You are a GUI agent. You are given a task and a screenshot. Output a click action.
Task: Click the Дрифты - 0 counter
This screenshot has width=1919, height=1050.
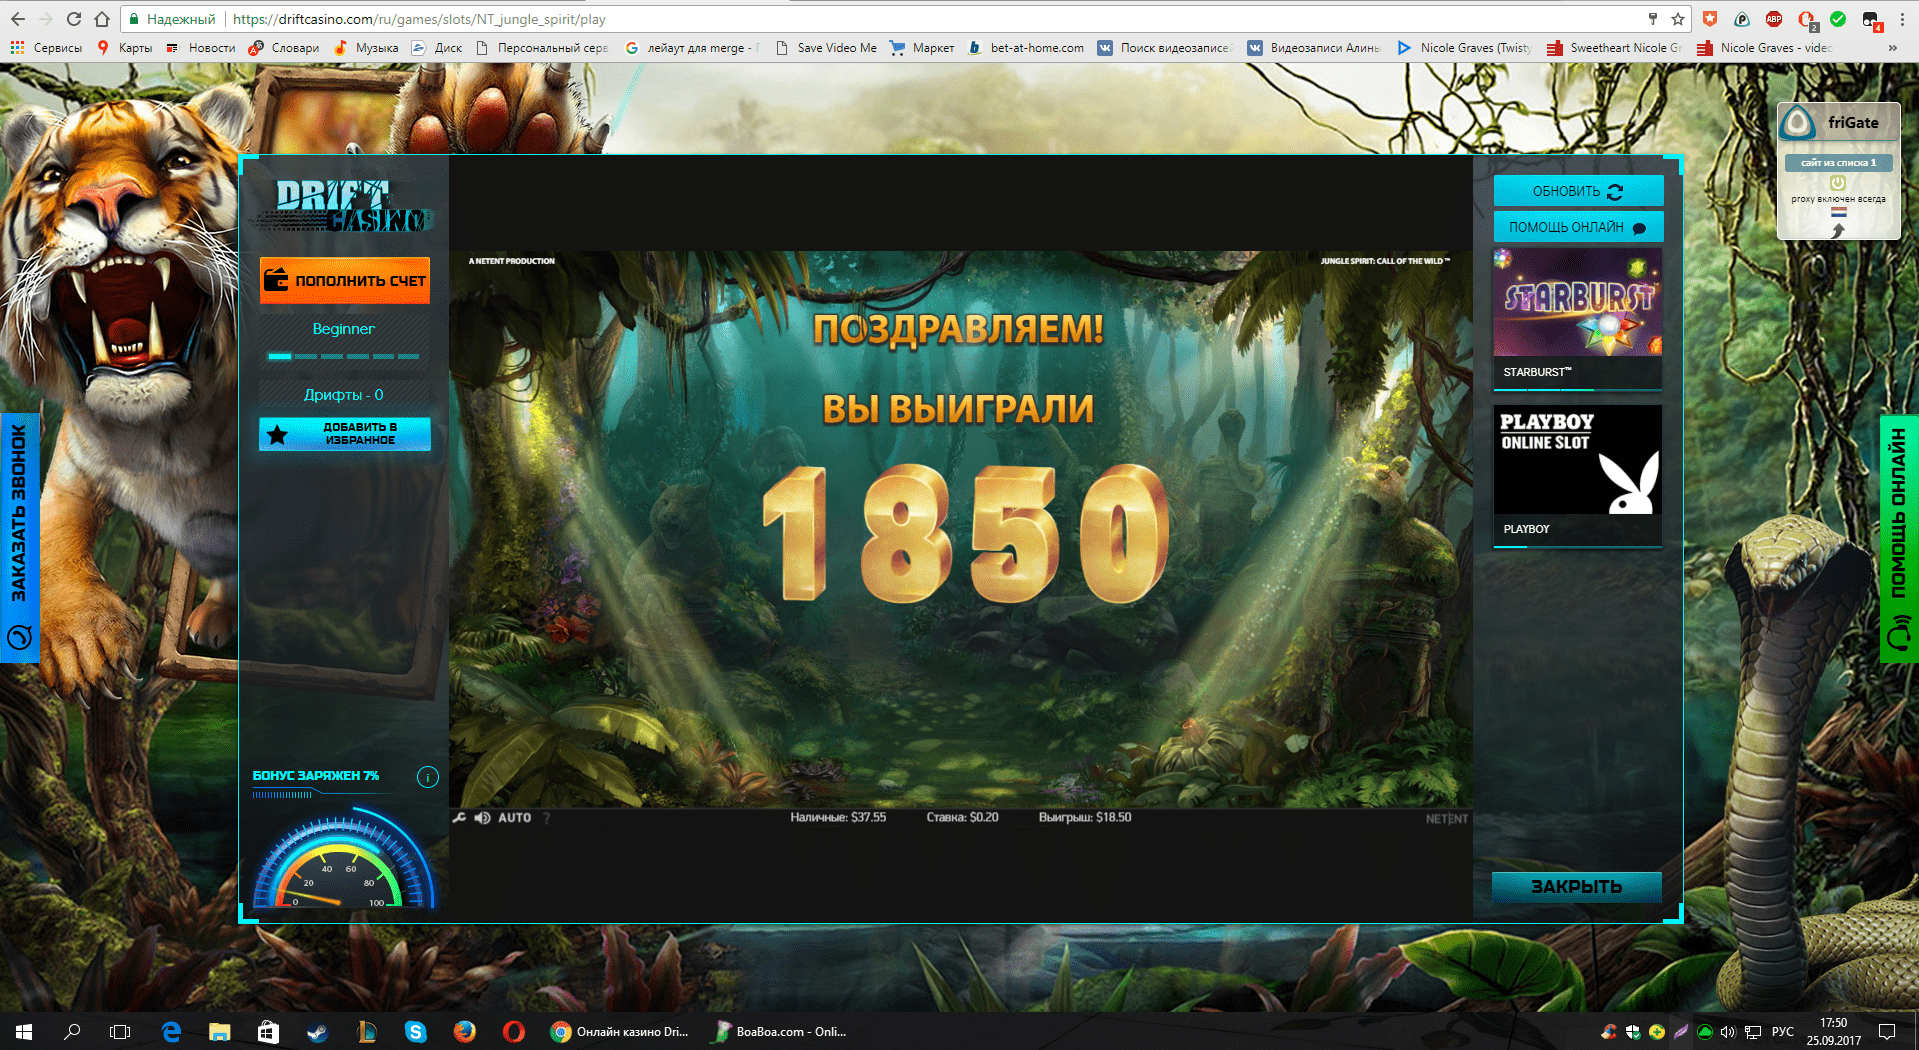tap(344, 395)
